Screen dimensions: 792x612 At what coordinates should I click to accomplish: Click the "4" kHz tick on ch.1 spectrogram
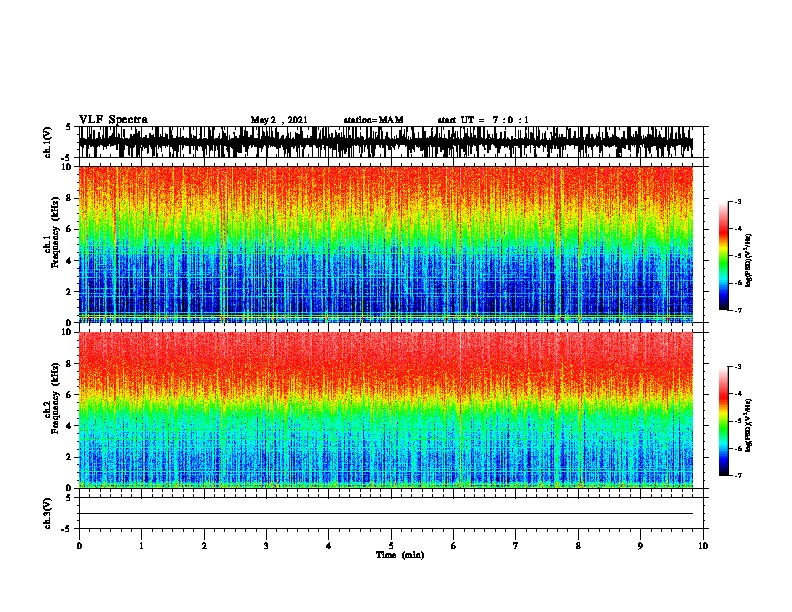click(69, 261)
